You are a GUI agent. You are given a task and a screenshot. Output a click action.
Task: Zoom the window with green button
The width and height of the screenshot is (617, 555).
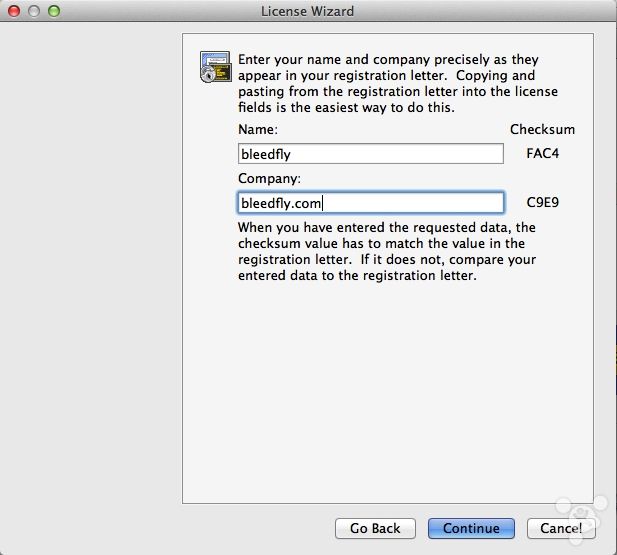click(x=54, y=11)
